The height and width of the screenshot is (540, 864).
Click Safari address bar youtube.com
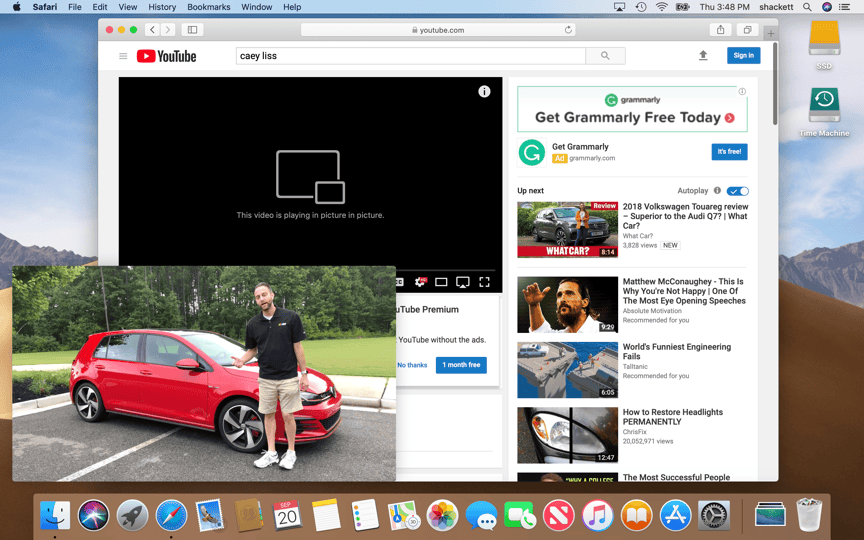point(438,30)
